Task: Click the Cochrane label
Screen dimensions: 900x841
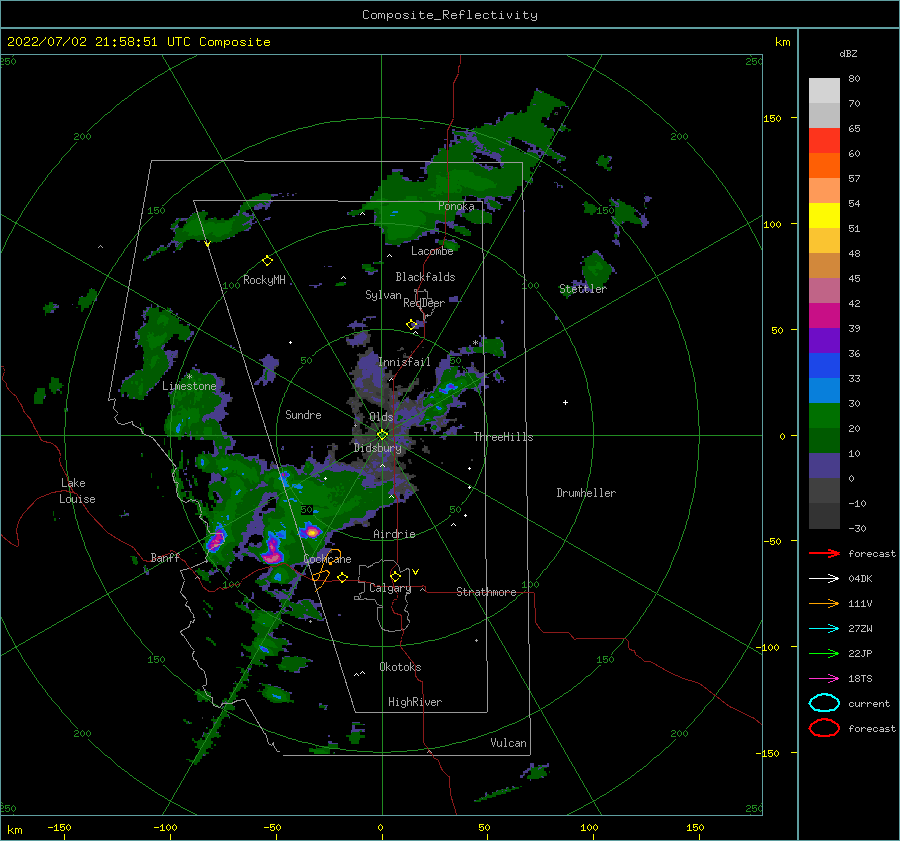Action: pos(327,559)
